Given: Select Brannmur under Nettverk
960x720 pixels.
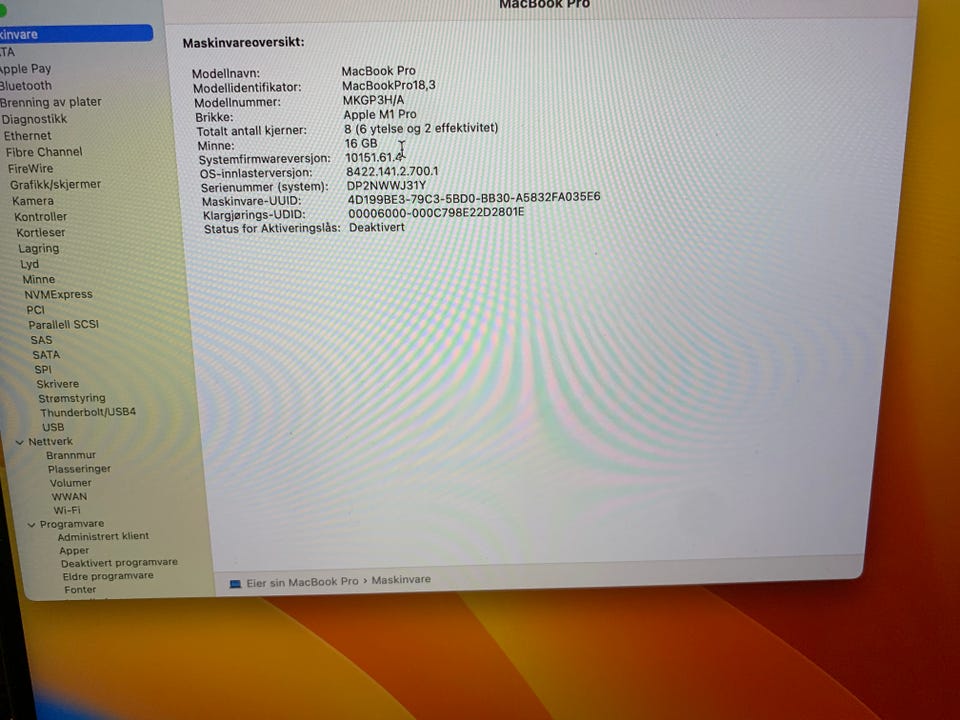Looking at the screenshot, I should pyautogui.click(x=71, y=456).
